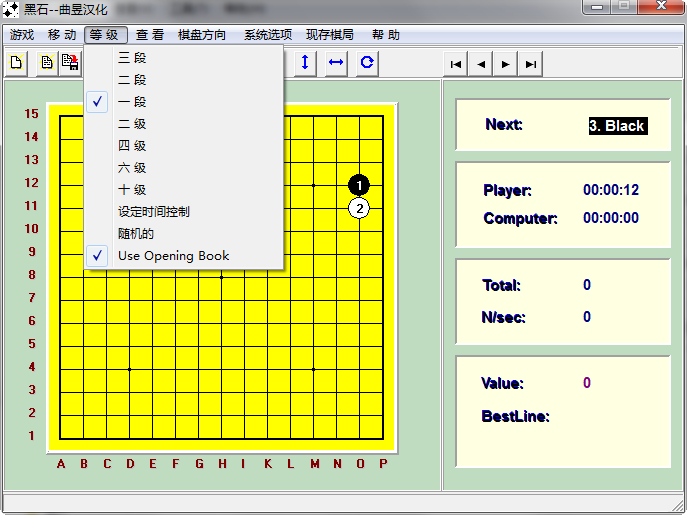The width and height of the screenshot is (687, 515).
Task: Select the checked 一段 level option
Action: pyautogui.click(x=132, y=102)
